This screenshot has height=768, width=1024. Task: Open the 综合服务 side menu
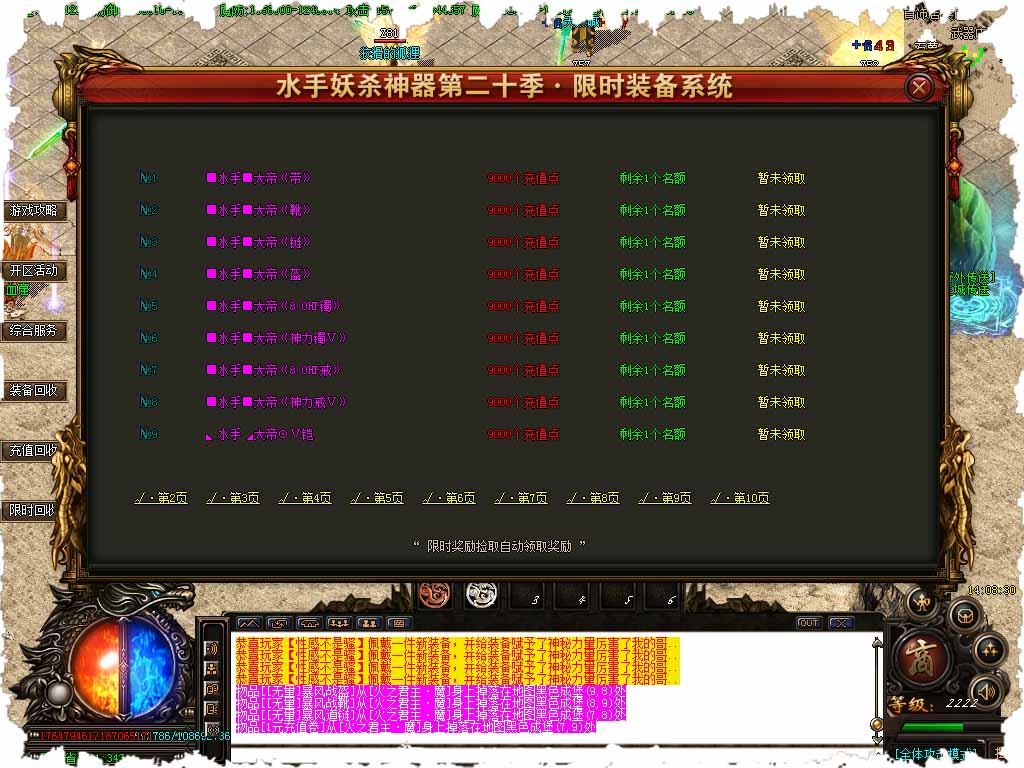[x=34, y=331]
